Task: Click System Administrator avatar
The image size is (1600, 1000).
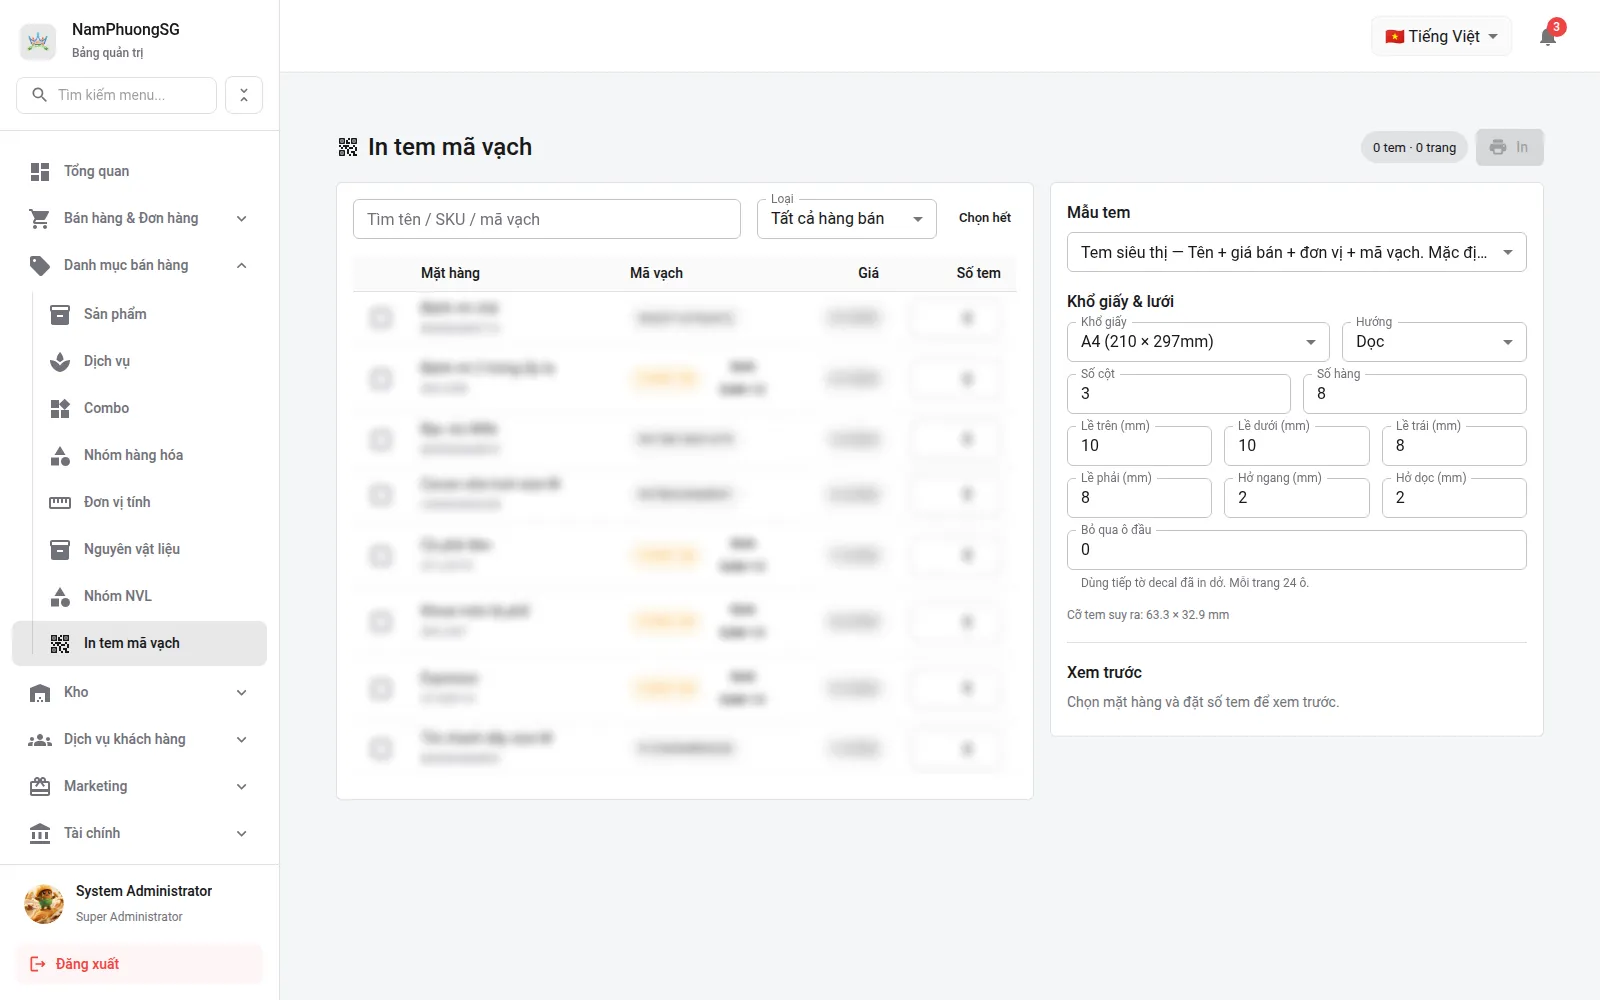Action: 44,904
